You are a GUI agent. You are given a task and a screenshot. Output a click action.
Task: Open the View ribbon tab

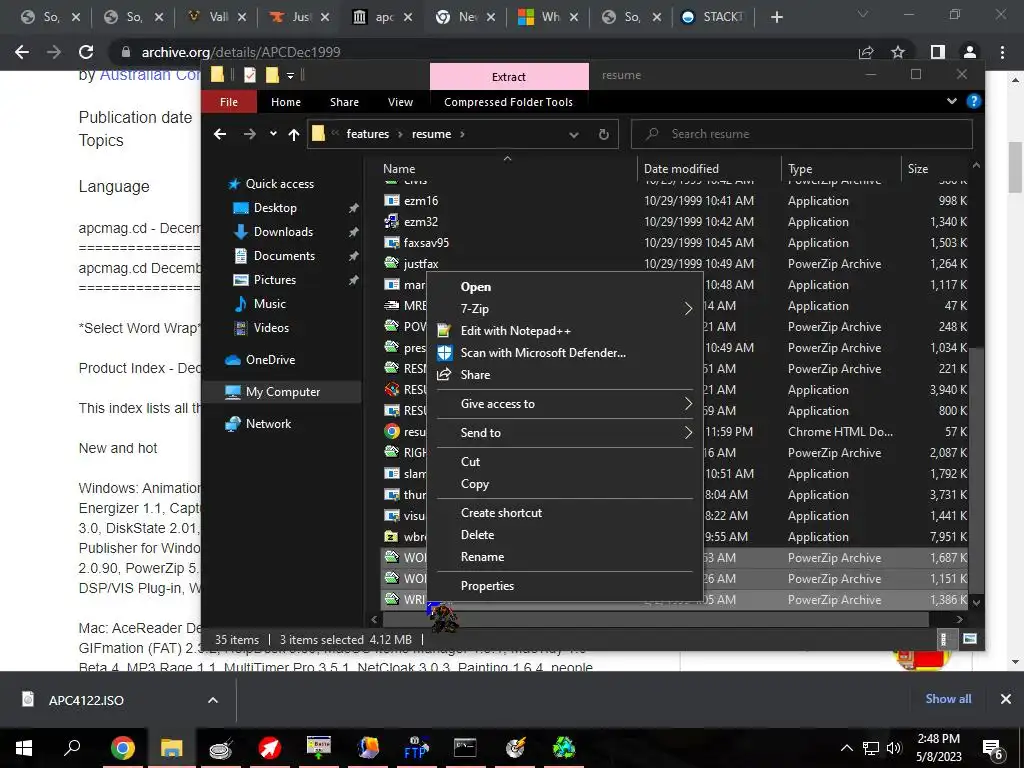[x=400, y=102]
